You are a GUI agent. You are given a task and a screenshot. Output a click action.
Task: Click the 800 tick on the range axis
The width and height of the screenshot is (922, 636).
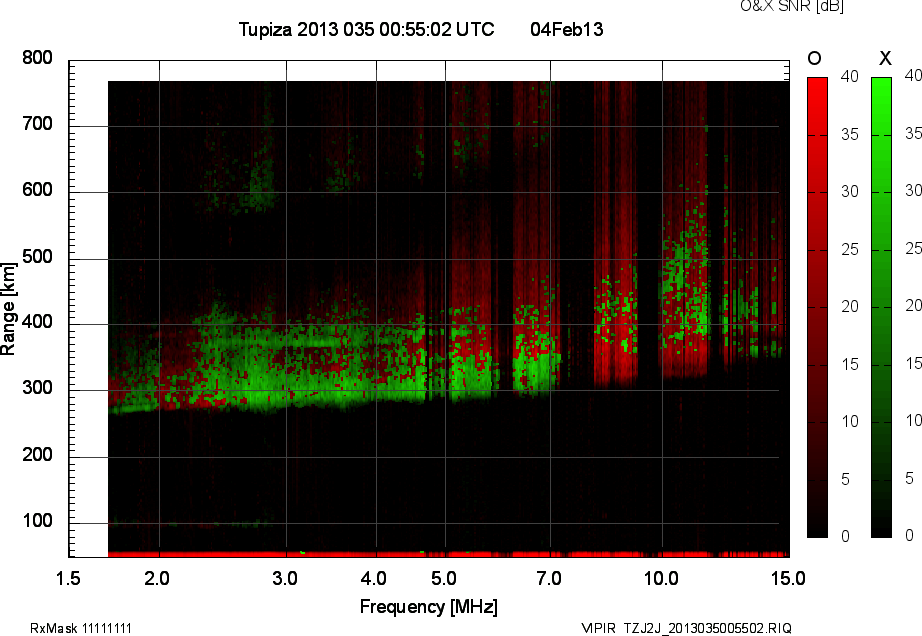click(38, 59)
